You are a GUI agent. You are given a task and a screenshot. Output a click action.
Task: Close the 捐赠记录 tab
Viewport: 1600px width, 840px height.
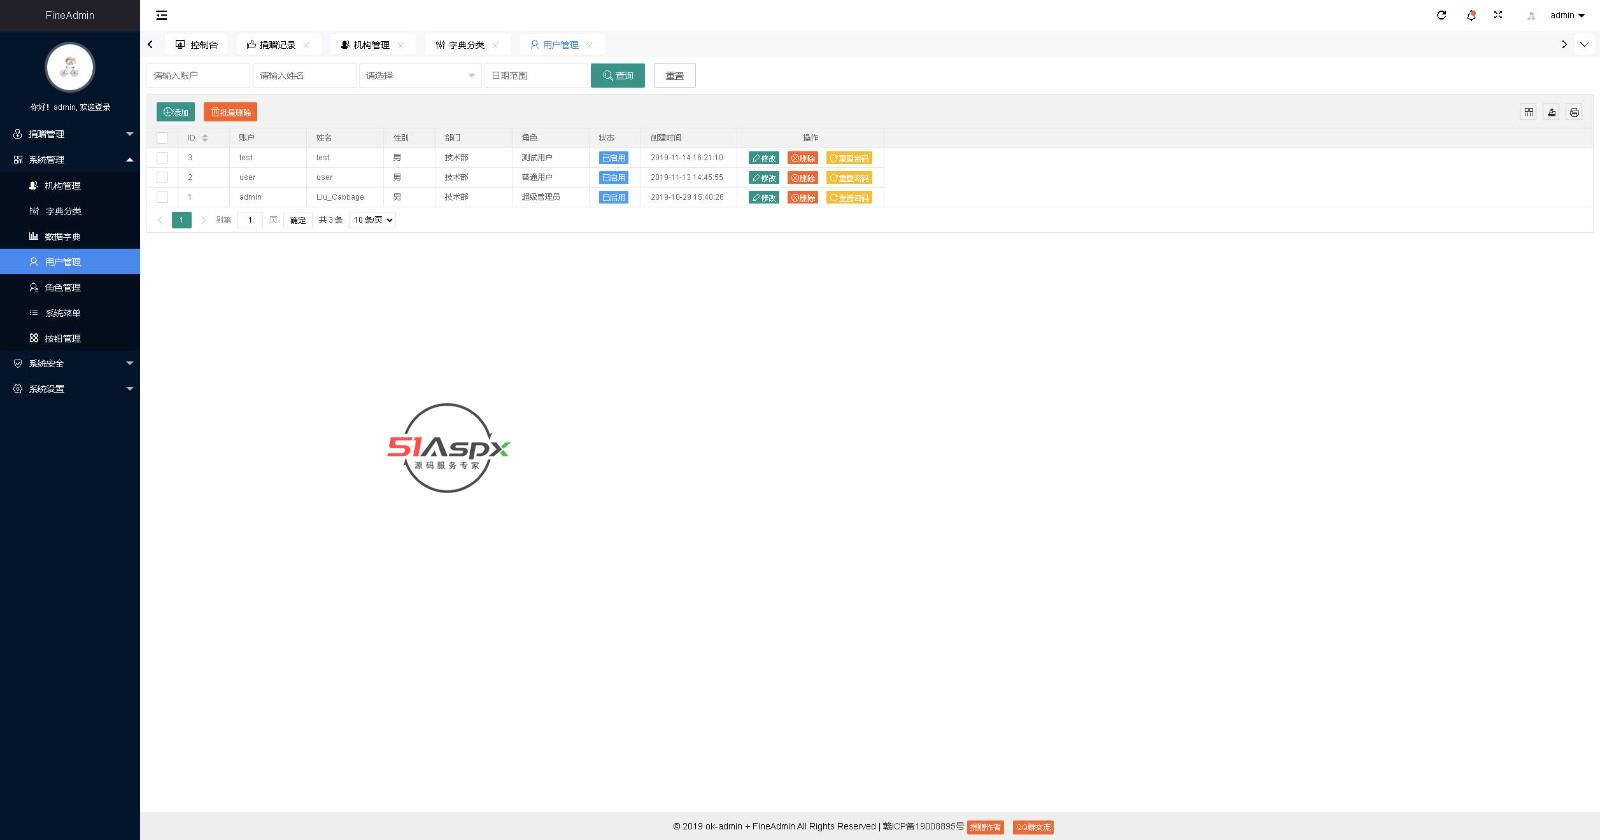307,45
